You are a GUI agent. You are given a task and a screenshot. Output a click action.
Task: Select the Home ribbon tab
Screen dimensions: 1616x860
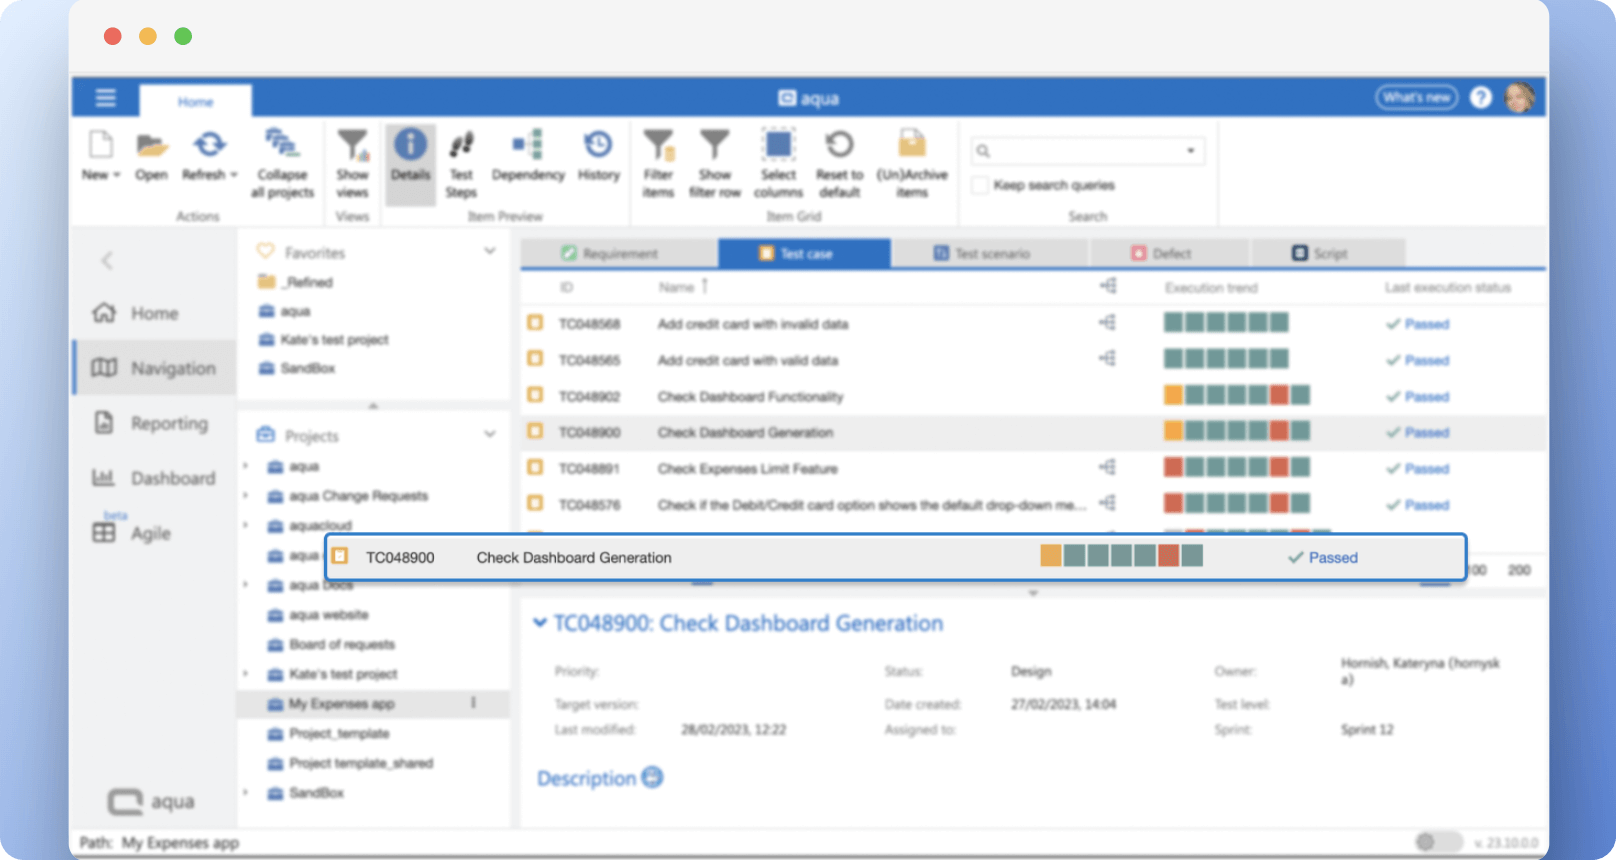[195, 102]
